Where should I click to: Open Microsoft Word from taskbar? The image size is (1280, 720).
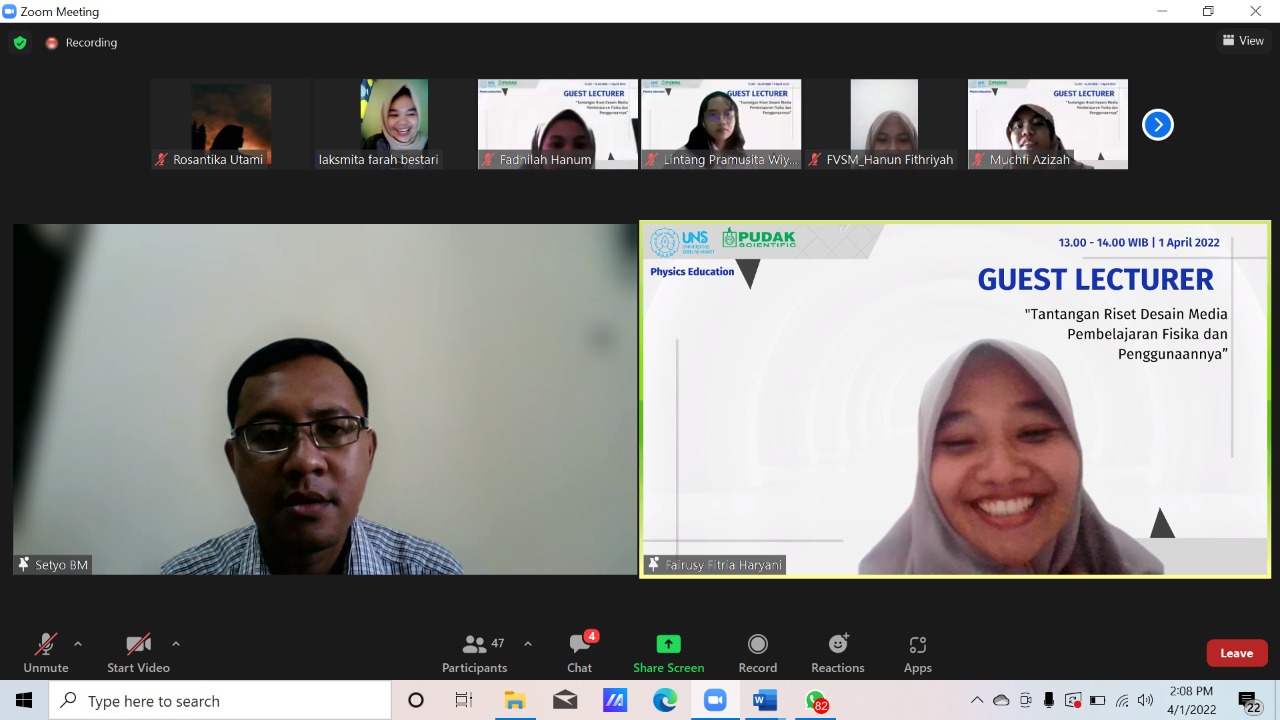[x=765, y=700]
